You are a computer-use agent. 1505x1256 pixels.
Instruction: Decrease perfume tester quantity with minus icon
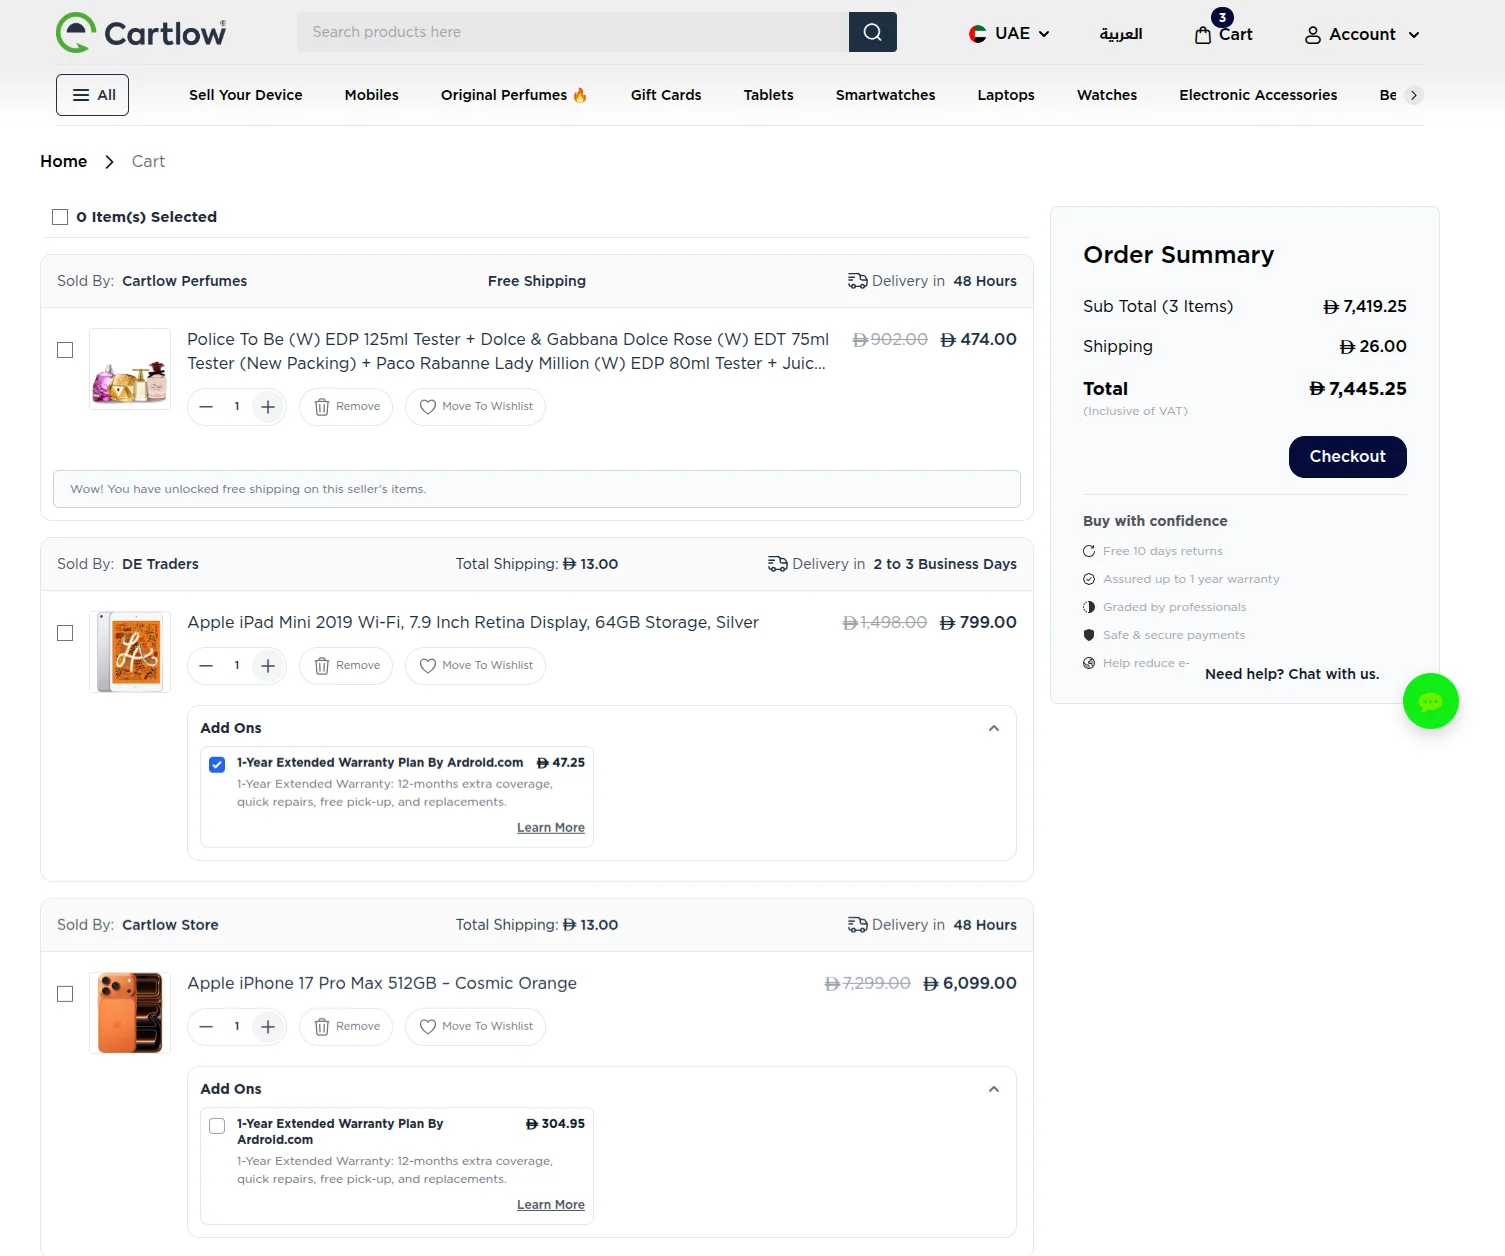click(x=206, y=407)
